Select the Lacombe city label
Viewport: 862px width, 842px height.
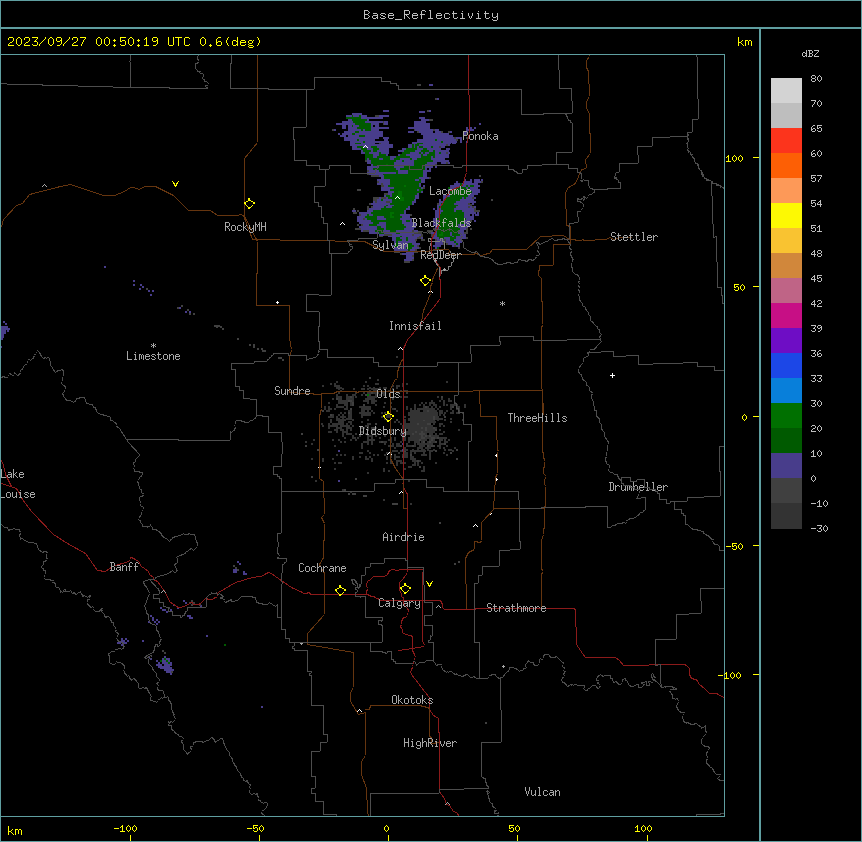[450, 191]
